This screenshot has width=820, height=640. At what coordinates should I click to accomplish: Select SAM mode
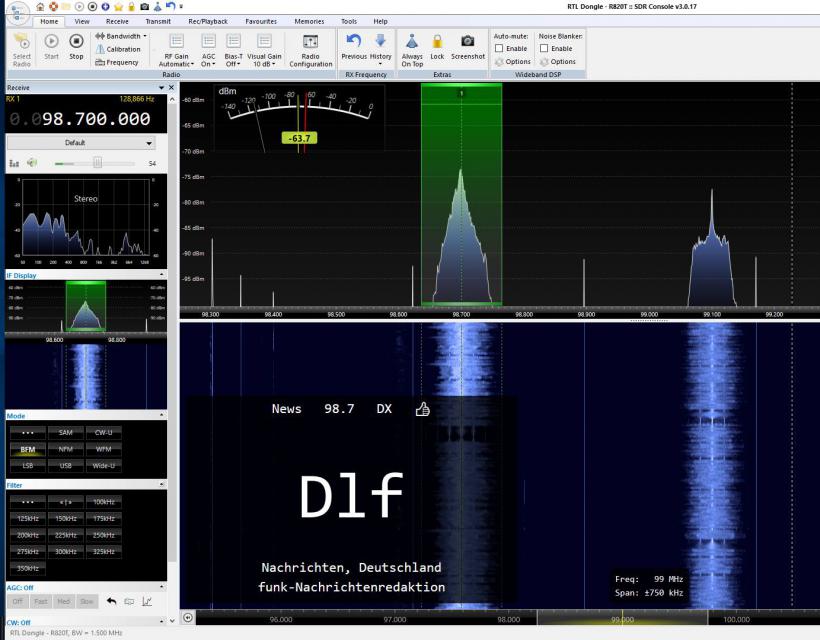click(66, 432)
